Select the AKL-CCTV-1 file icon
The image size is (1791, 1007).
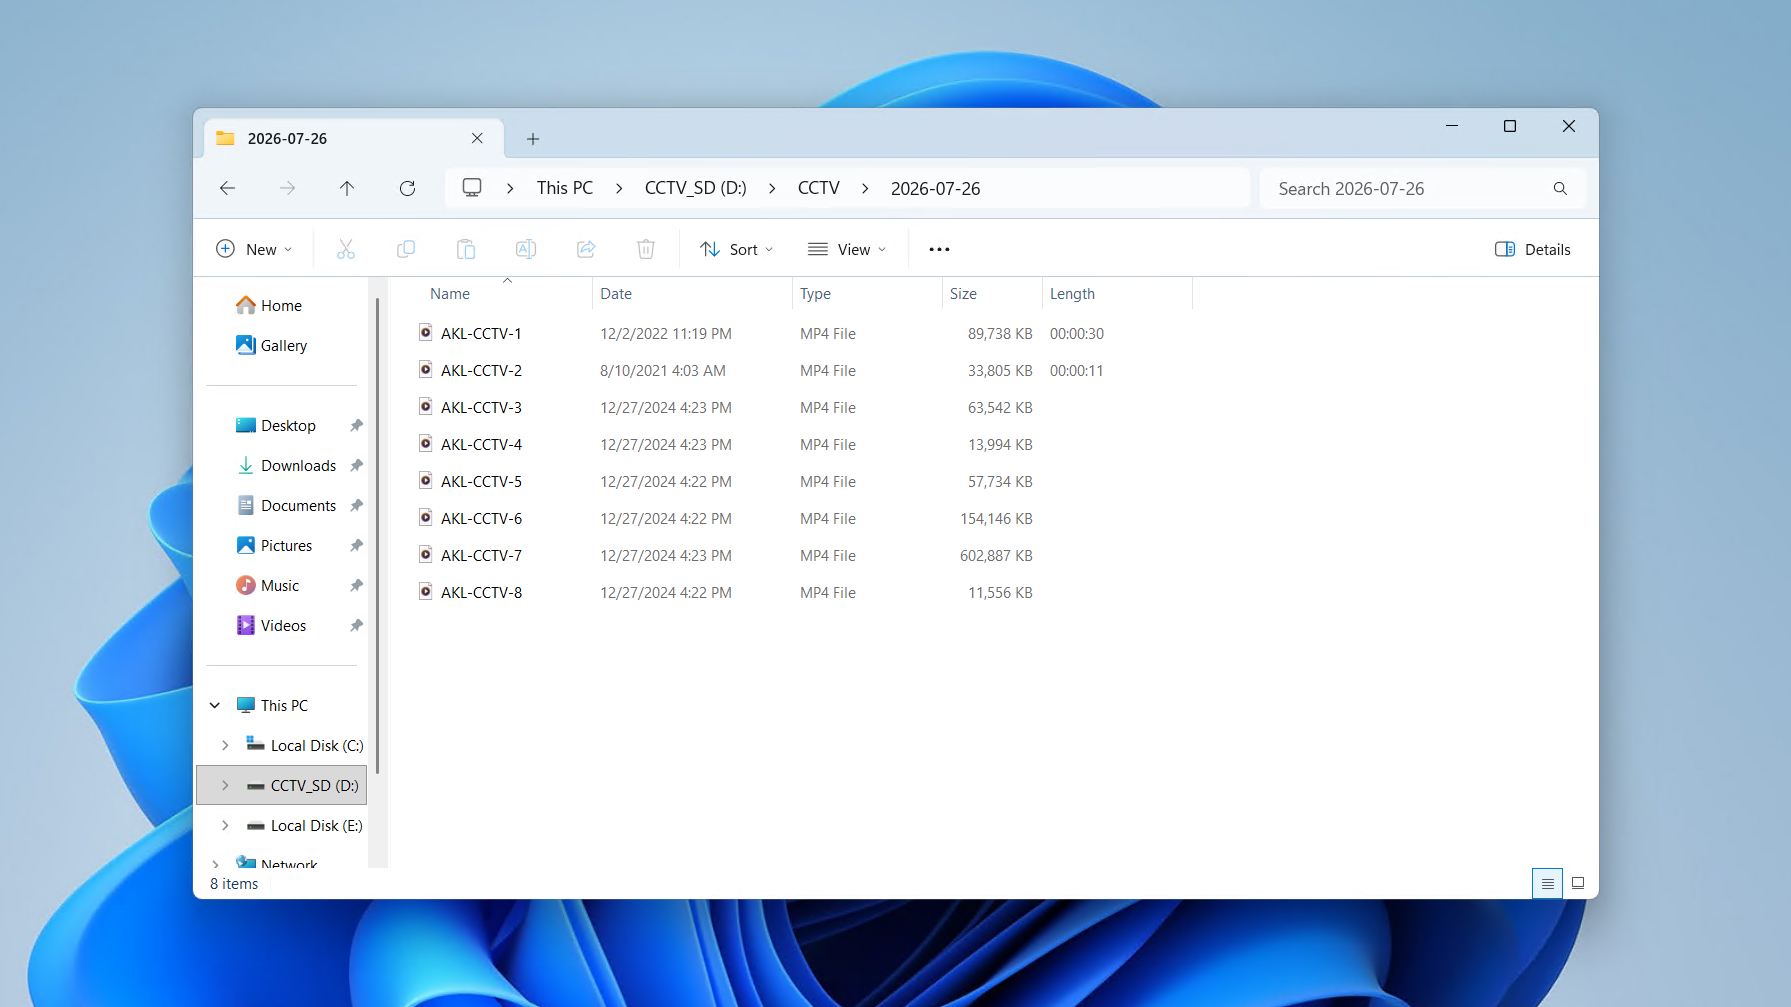point(425,333)
